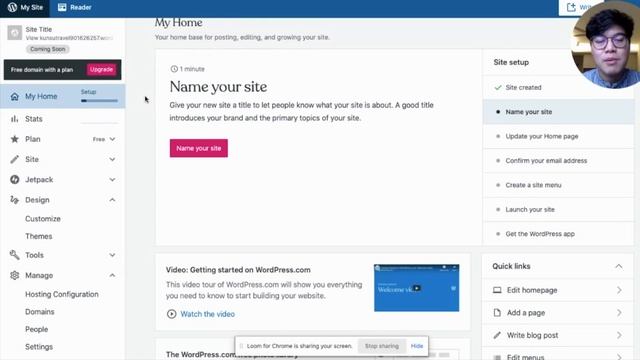Click the Jetpack lightning icon
This screenshot has width=640, height=360.
(15, 180)
